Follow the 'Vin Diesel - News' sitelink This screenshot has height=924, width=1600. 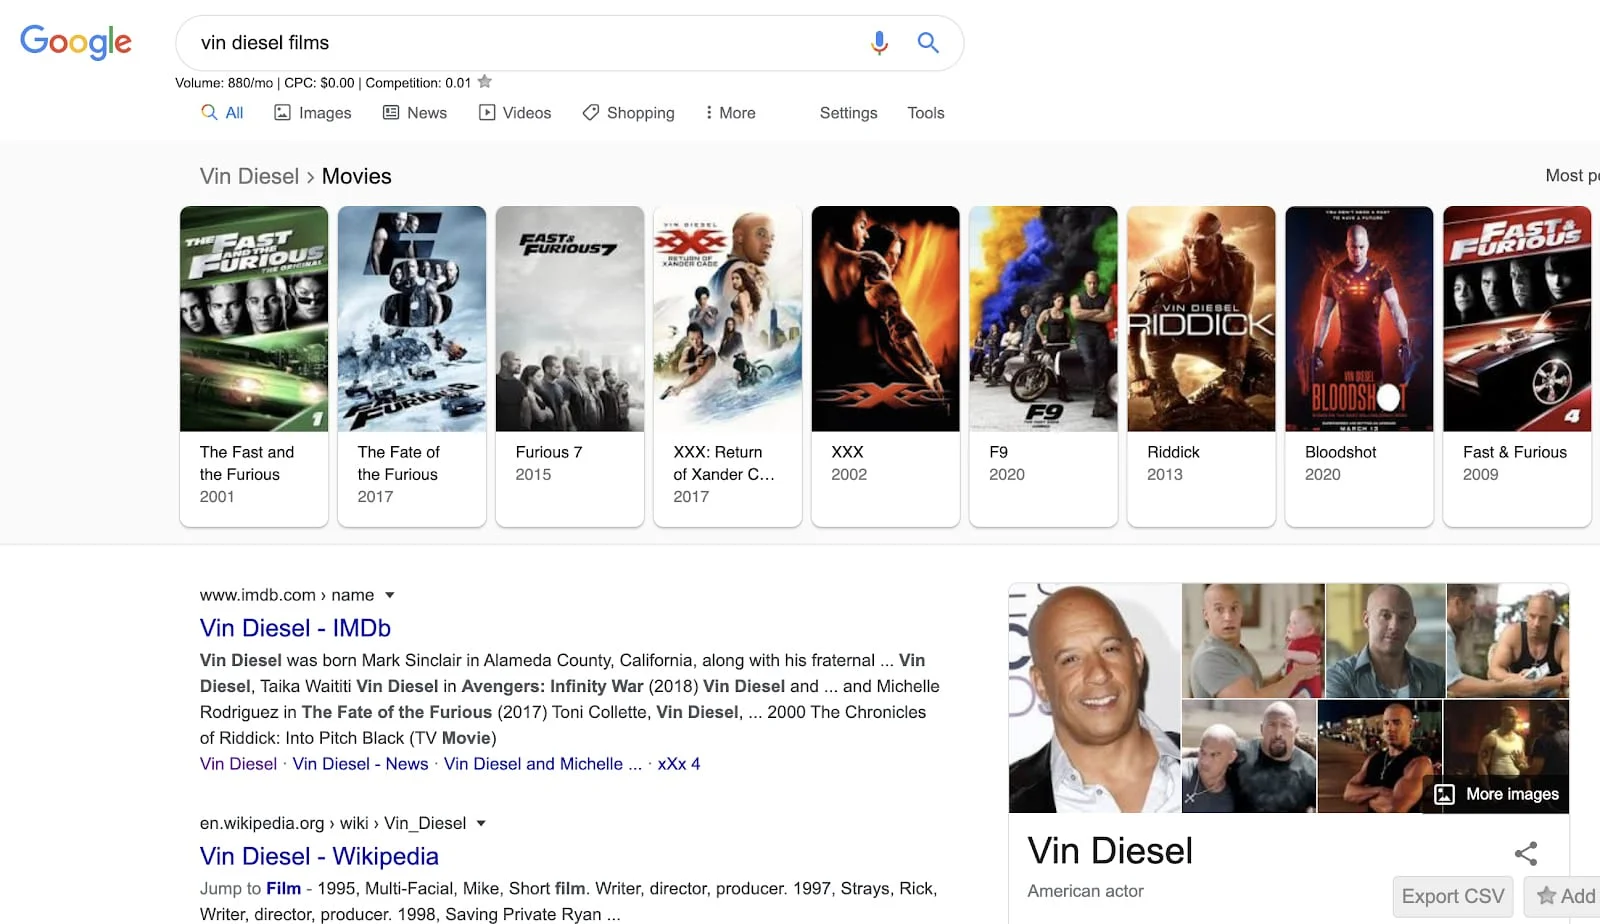coord(360,764)
